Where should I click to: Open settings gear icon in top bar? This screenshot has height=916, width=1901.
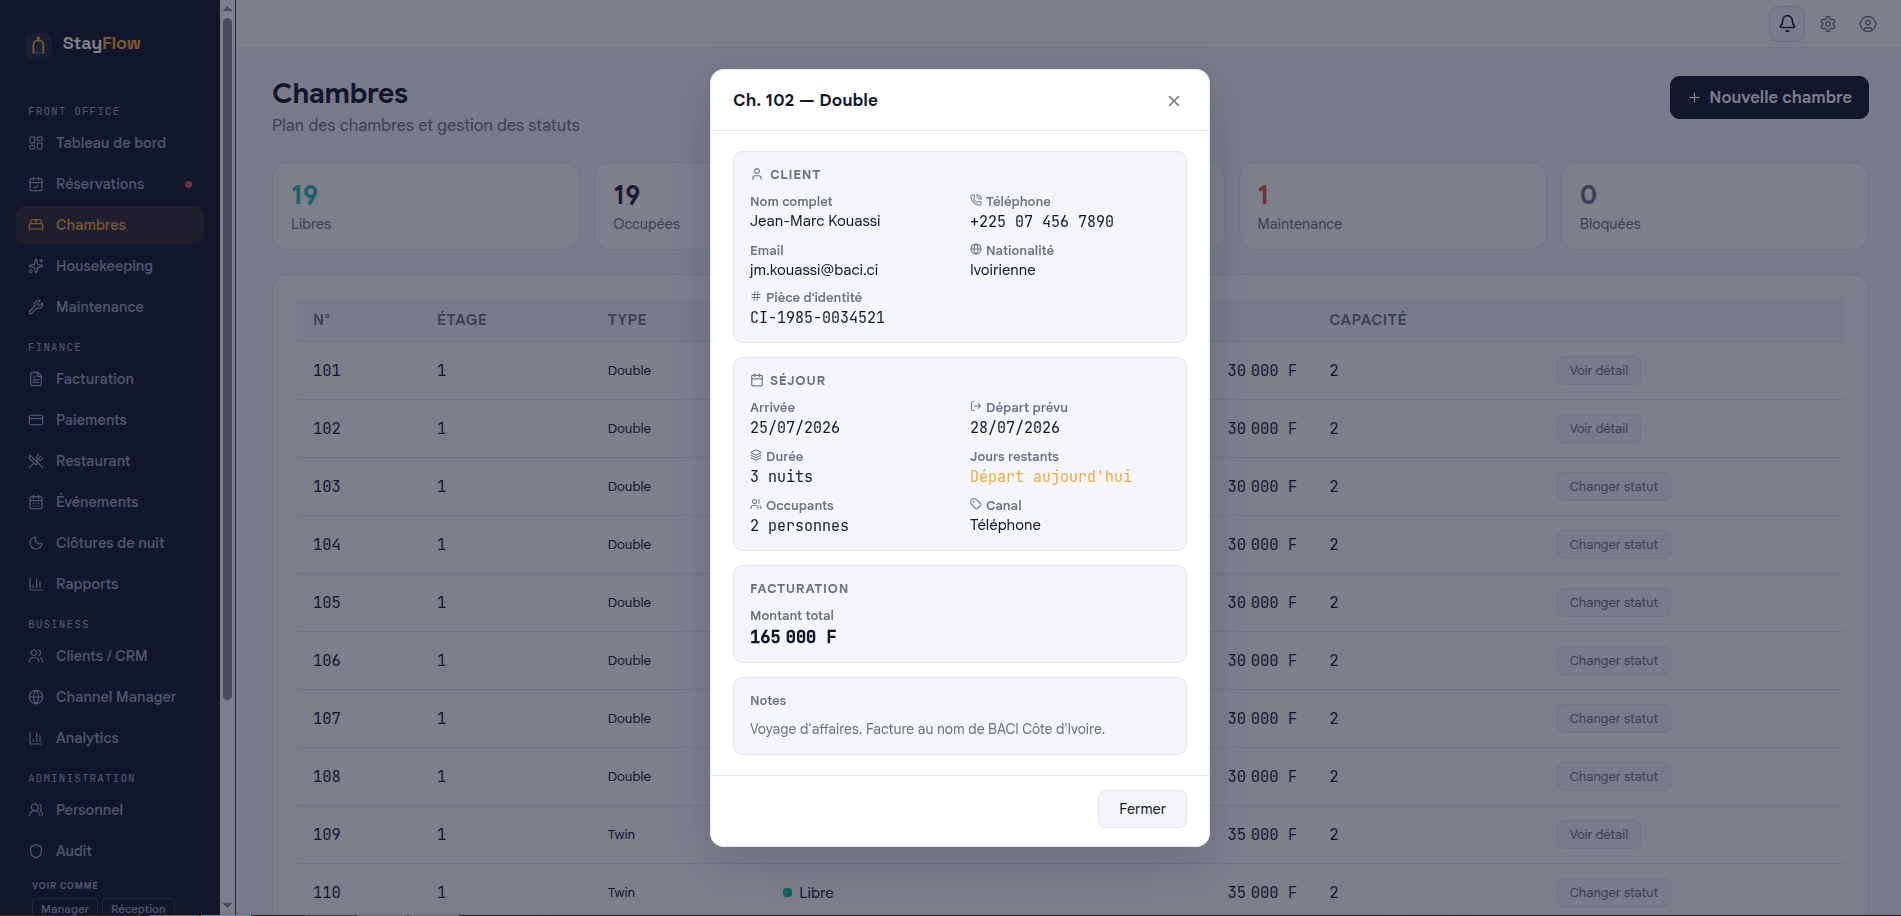1828,24
